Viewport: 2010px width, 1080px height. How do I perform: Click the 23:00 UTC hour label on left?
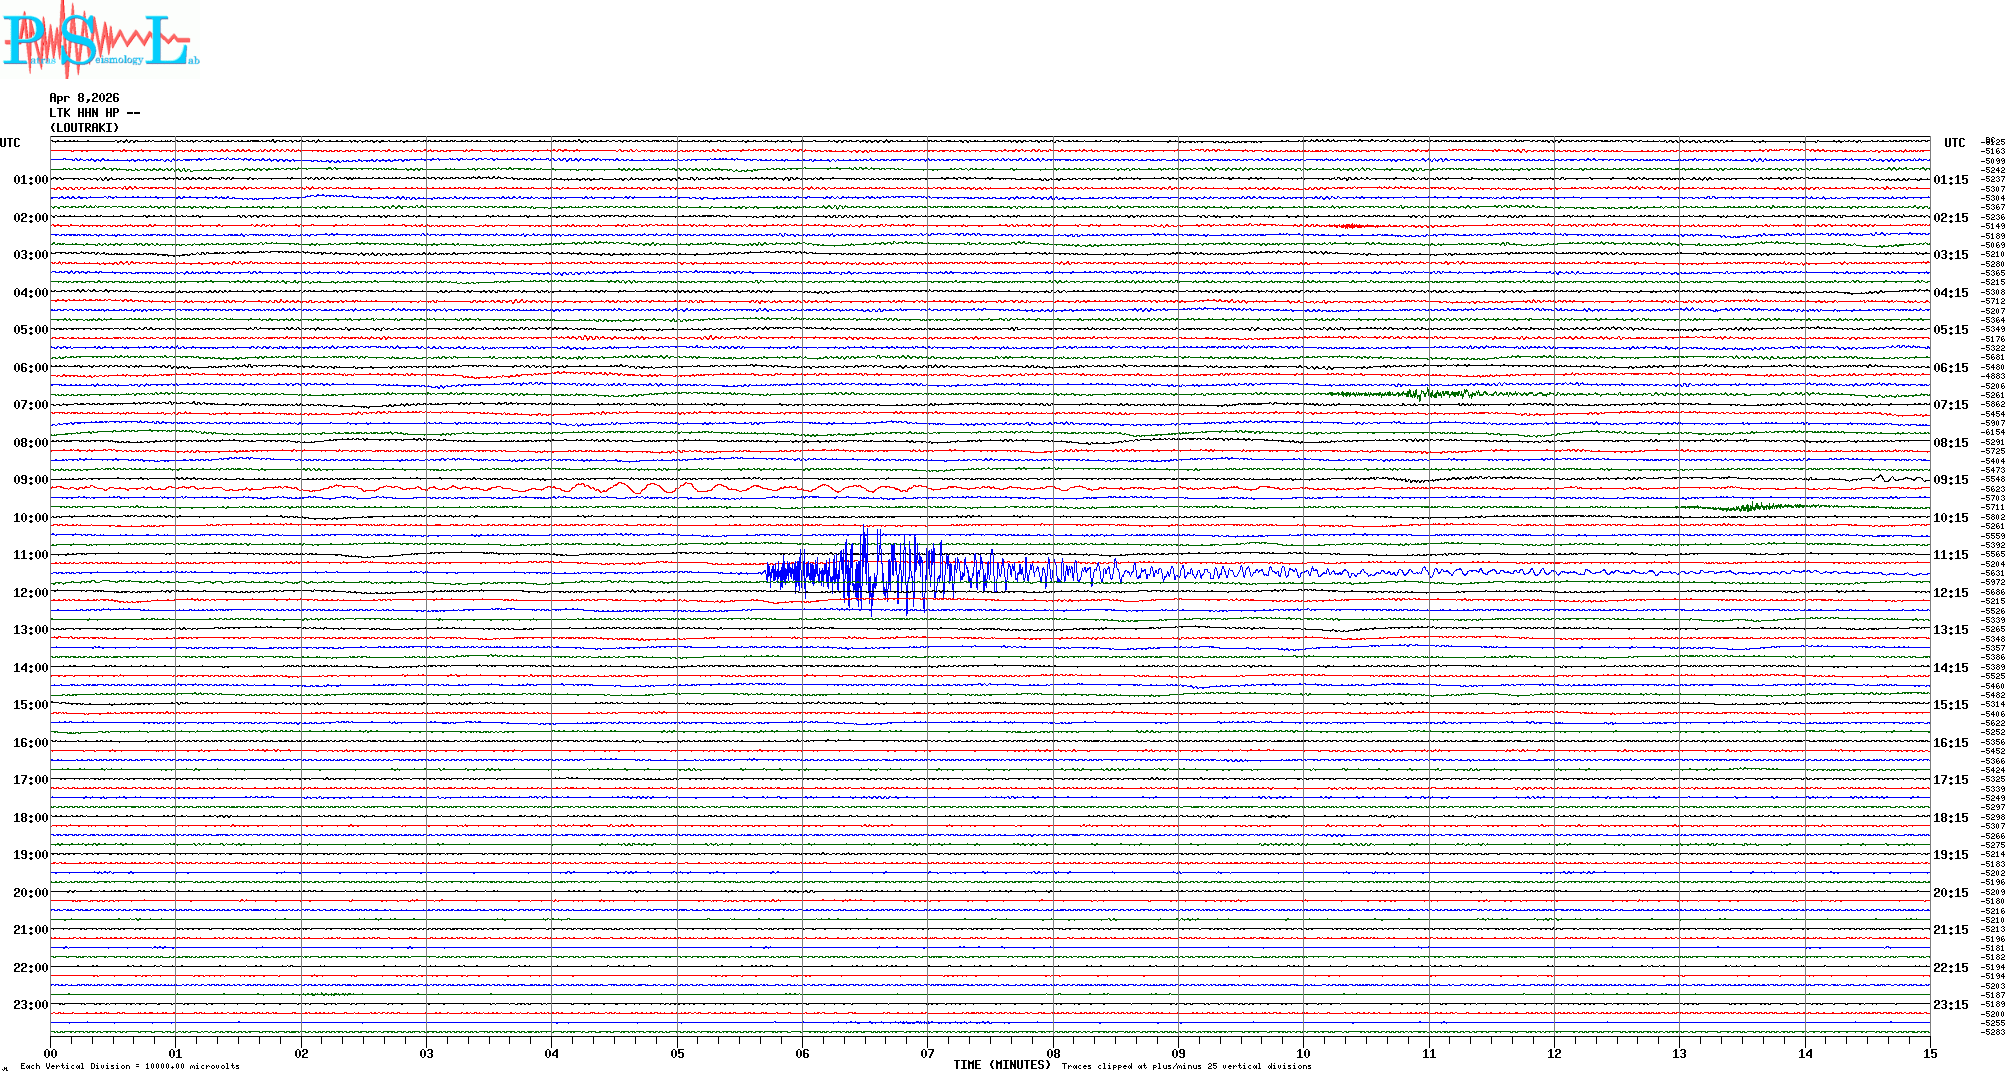click(x=30, y=1005)
